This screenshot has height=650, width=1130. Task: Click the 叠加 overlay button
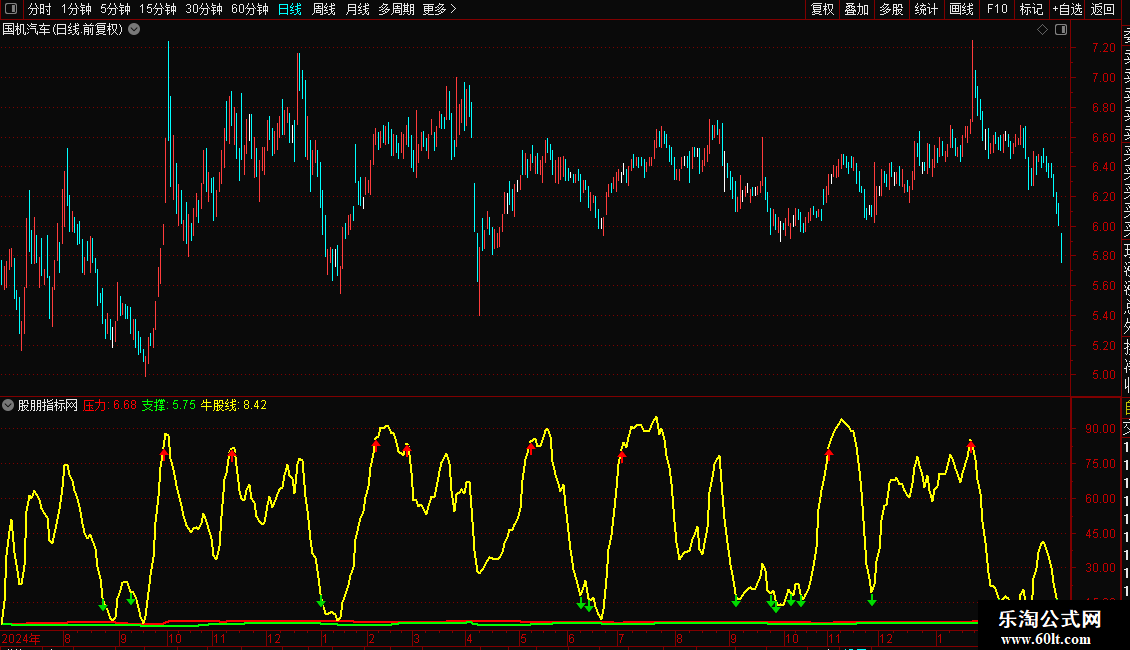pyautogui.click(x=857, y=9)
